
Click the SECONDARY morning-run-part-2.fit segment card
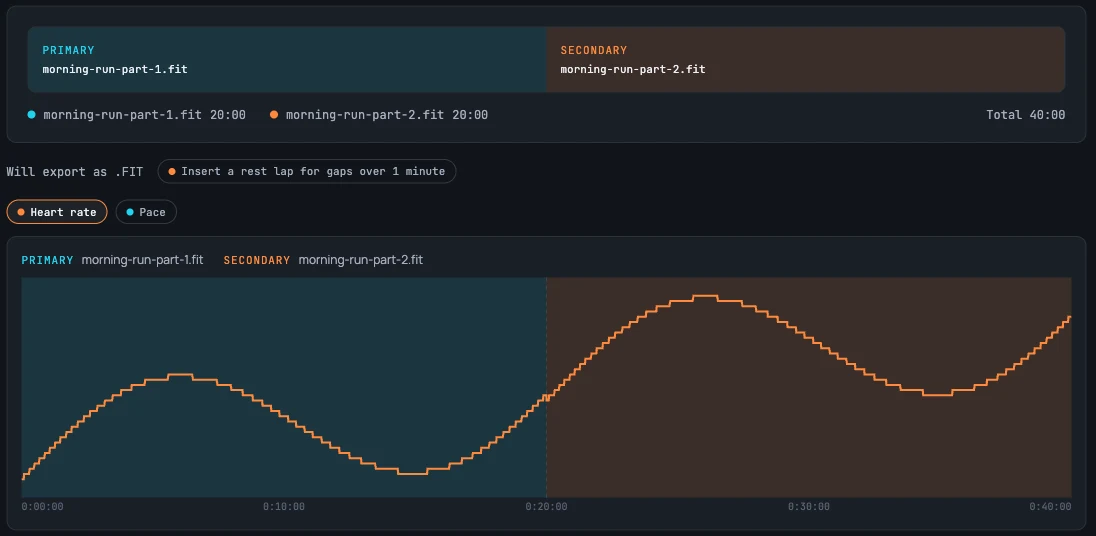pos(805,59)
